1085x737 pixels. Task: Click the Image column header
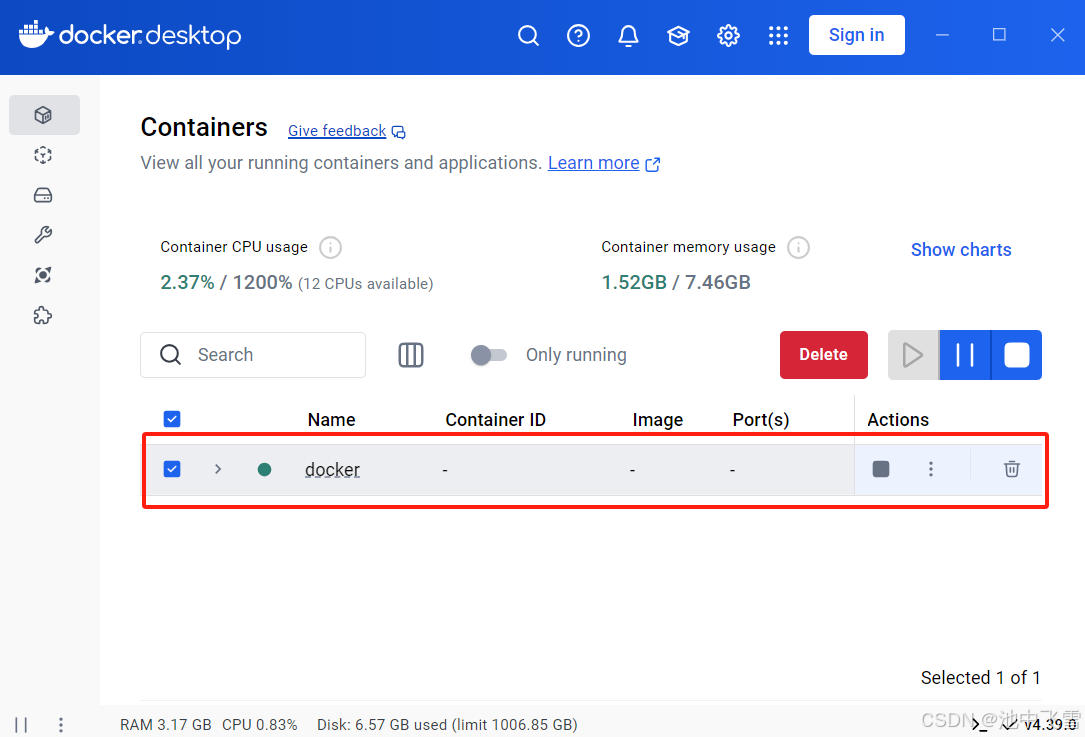657,420
